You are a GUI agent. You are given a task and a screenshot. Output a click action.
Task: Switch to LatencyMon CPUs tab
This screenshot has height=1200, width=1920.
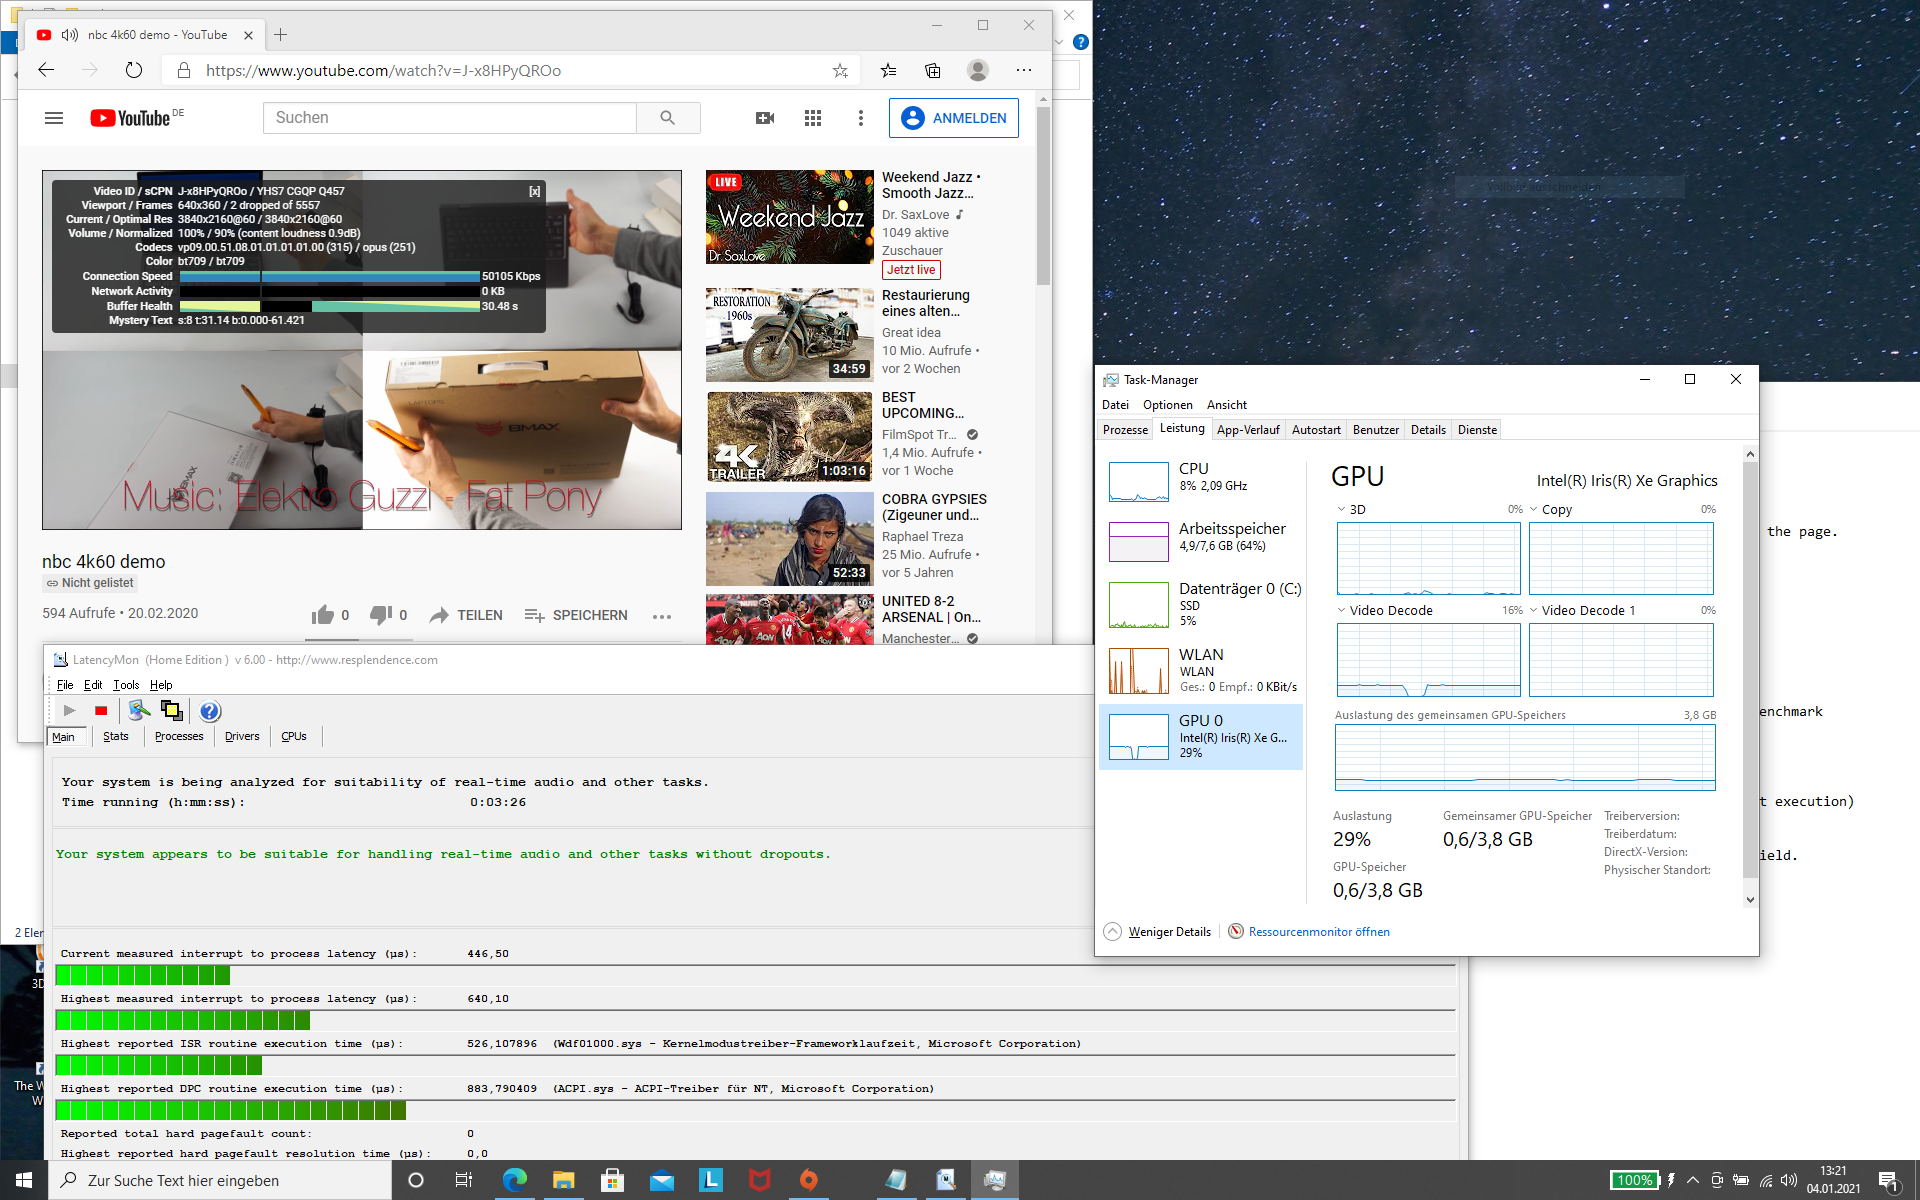click(294, 736)
